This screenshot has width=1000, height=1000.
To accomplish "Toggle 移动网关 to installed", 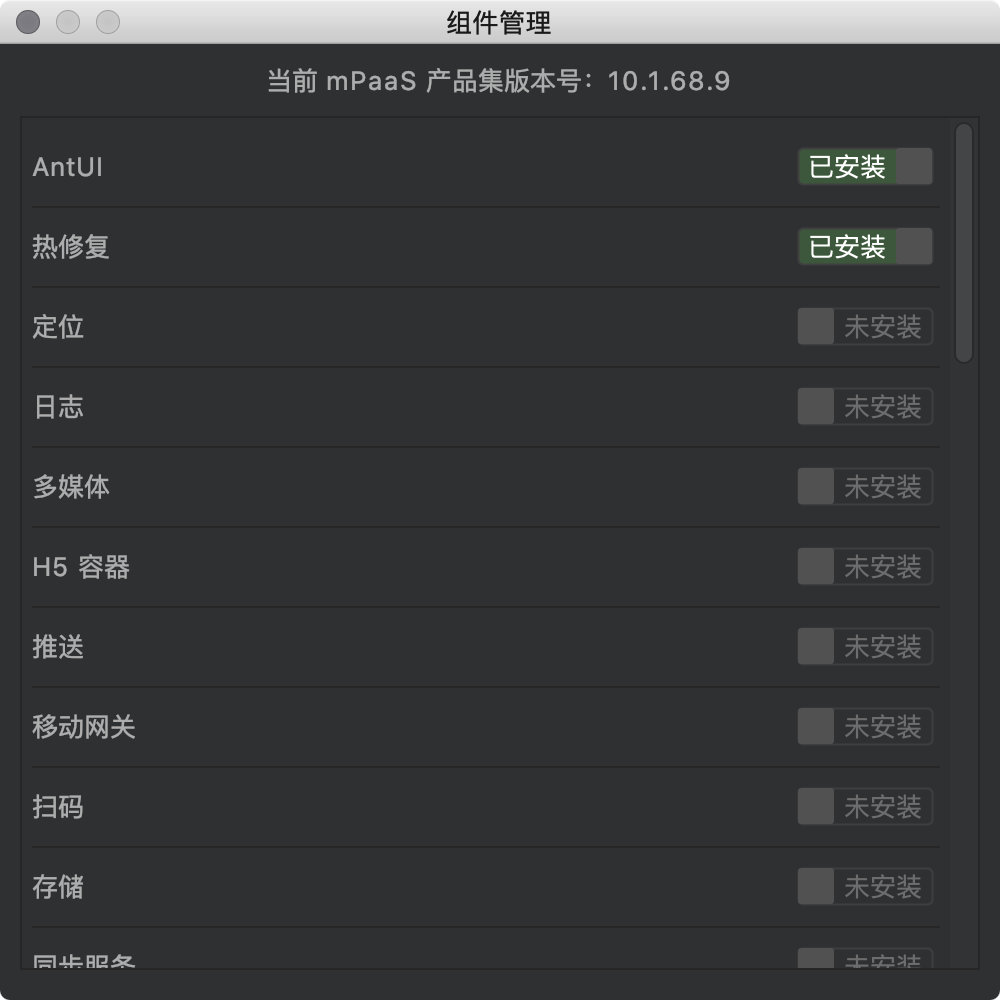I will (865, 726).
